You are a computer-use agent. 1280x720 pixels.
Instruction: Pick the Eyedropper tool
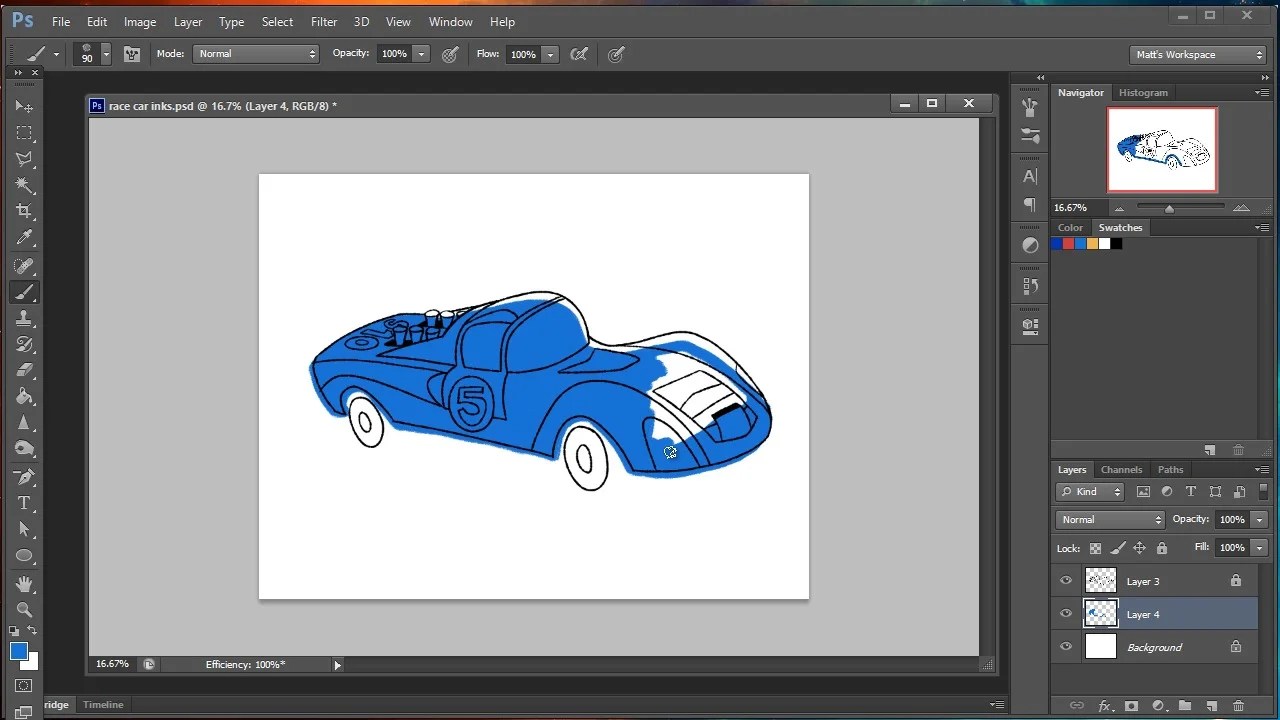coord(24,238)
